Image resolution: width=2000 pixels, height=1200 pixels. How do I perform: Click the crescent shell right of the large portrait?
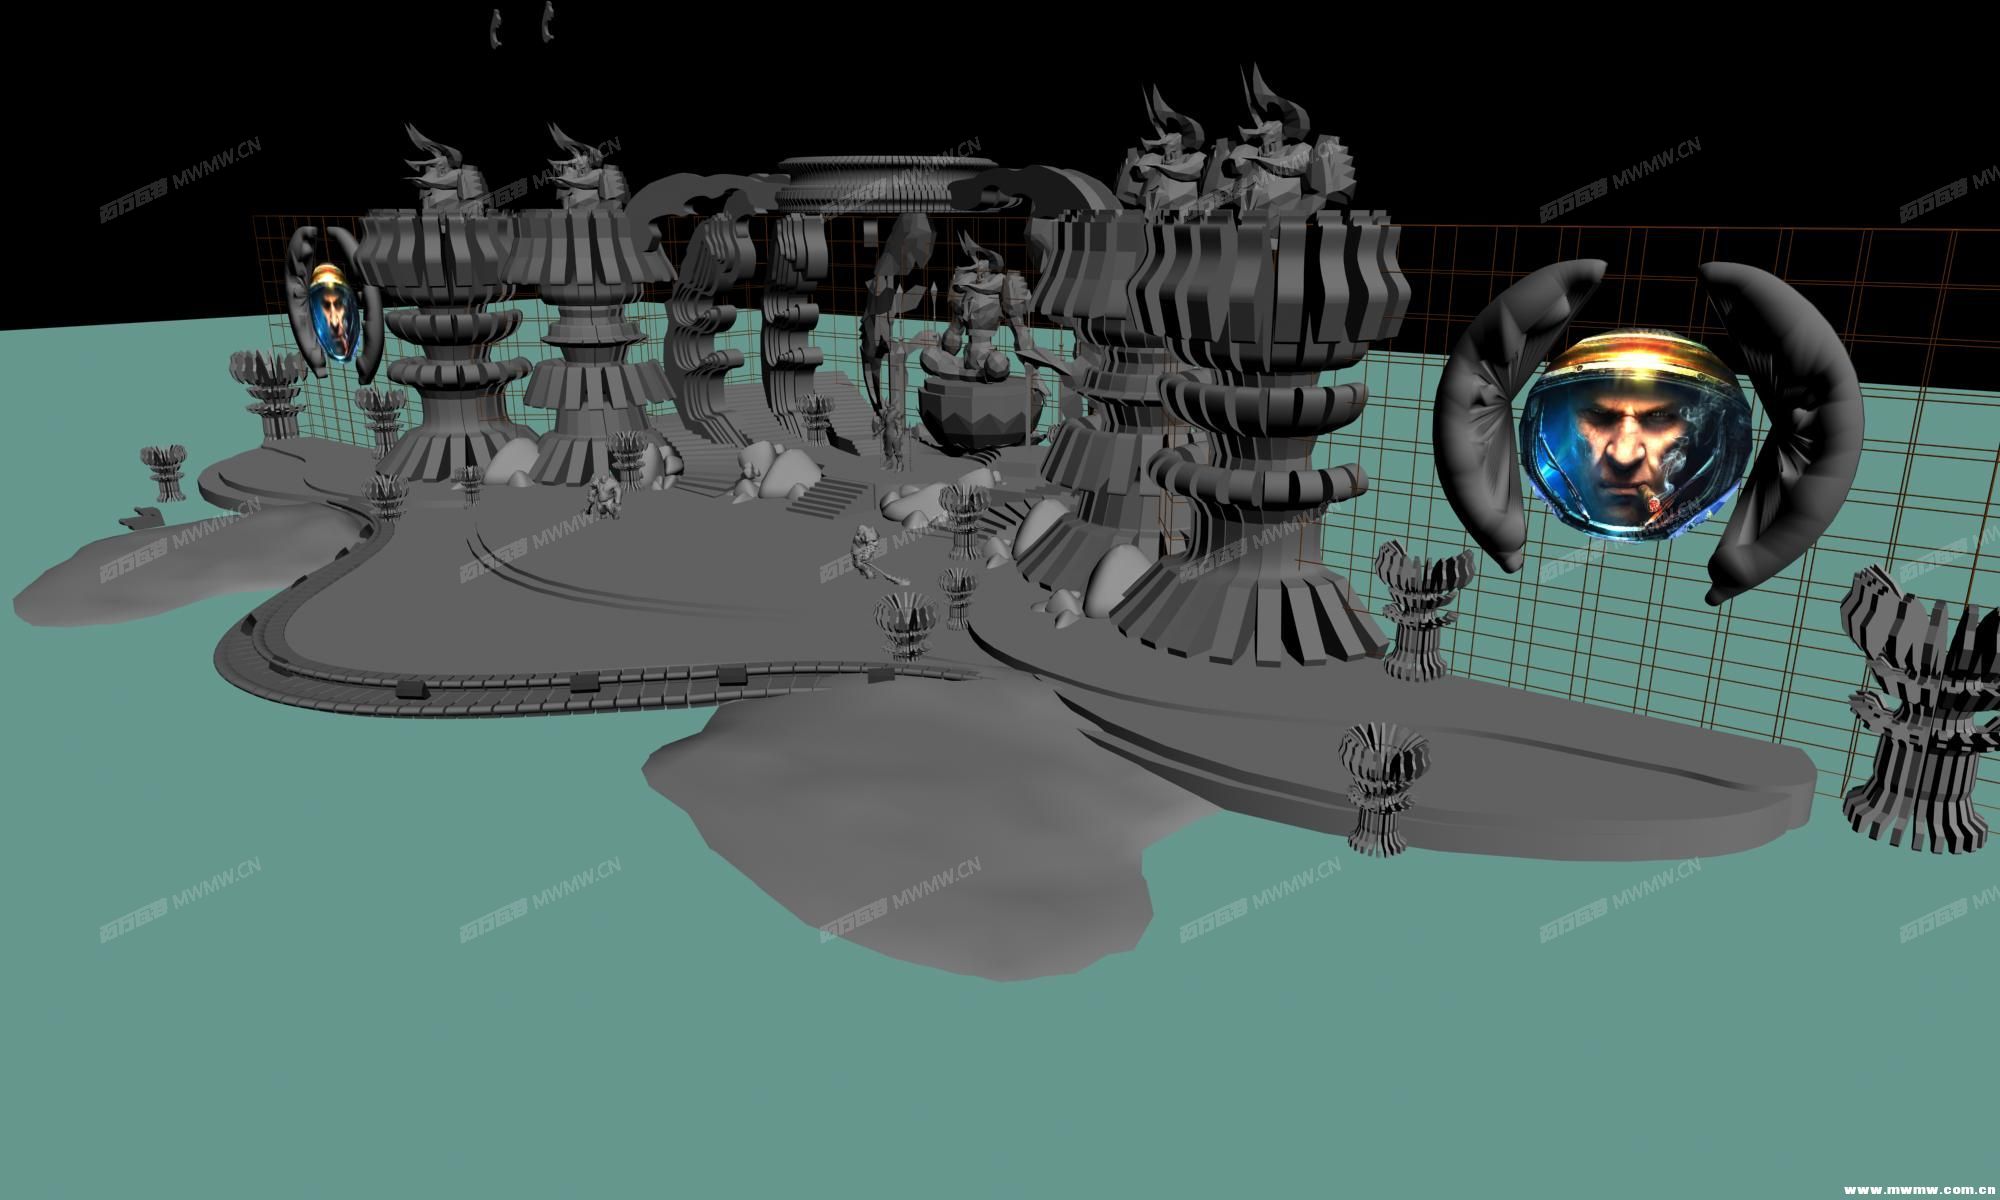[x=1780, y=433]
